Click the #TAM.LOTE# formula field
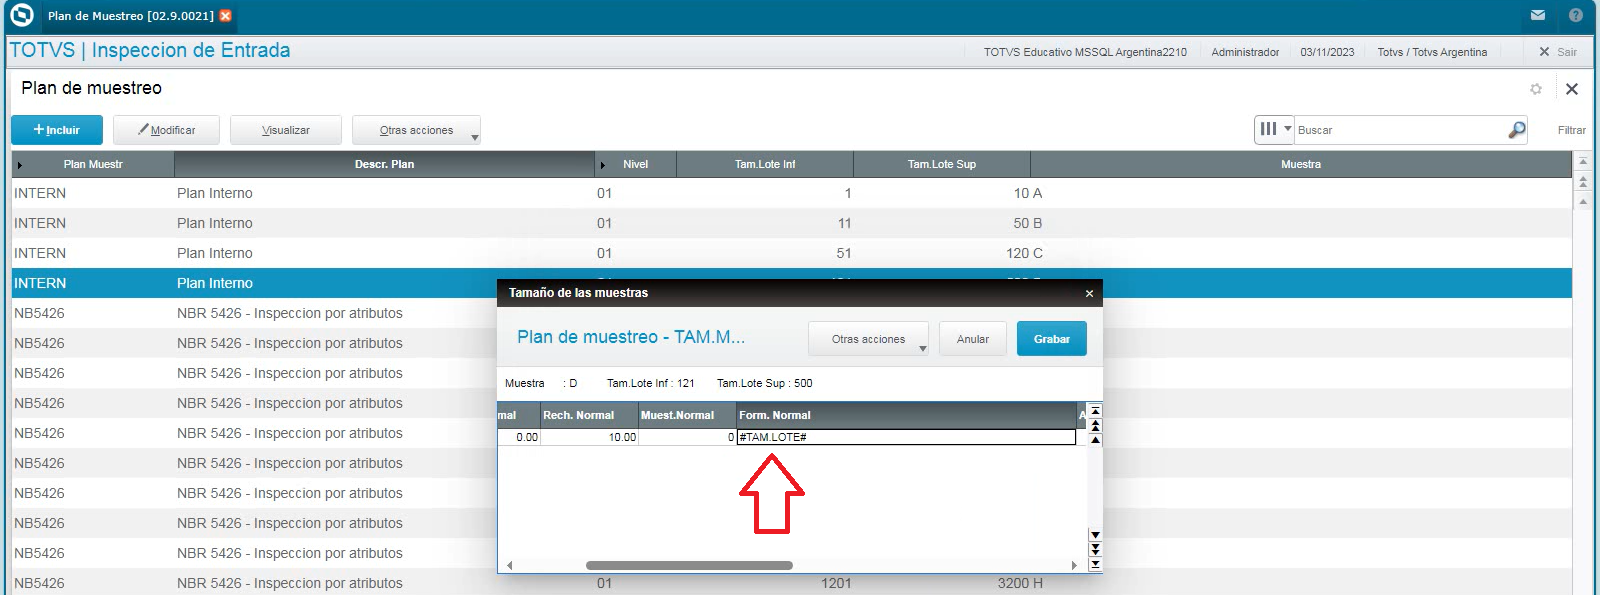The width and height of the screenshot is (1600, 595). (x=906, y=437)
